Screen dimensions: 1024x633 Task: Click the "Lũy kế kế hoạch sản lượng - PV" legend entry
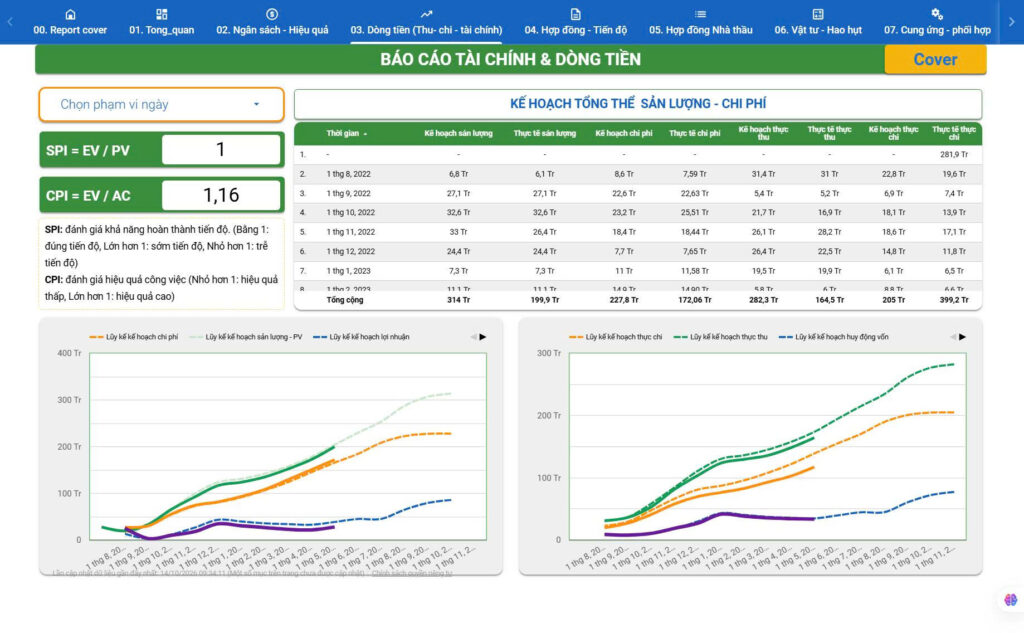[246, 337]
